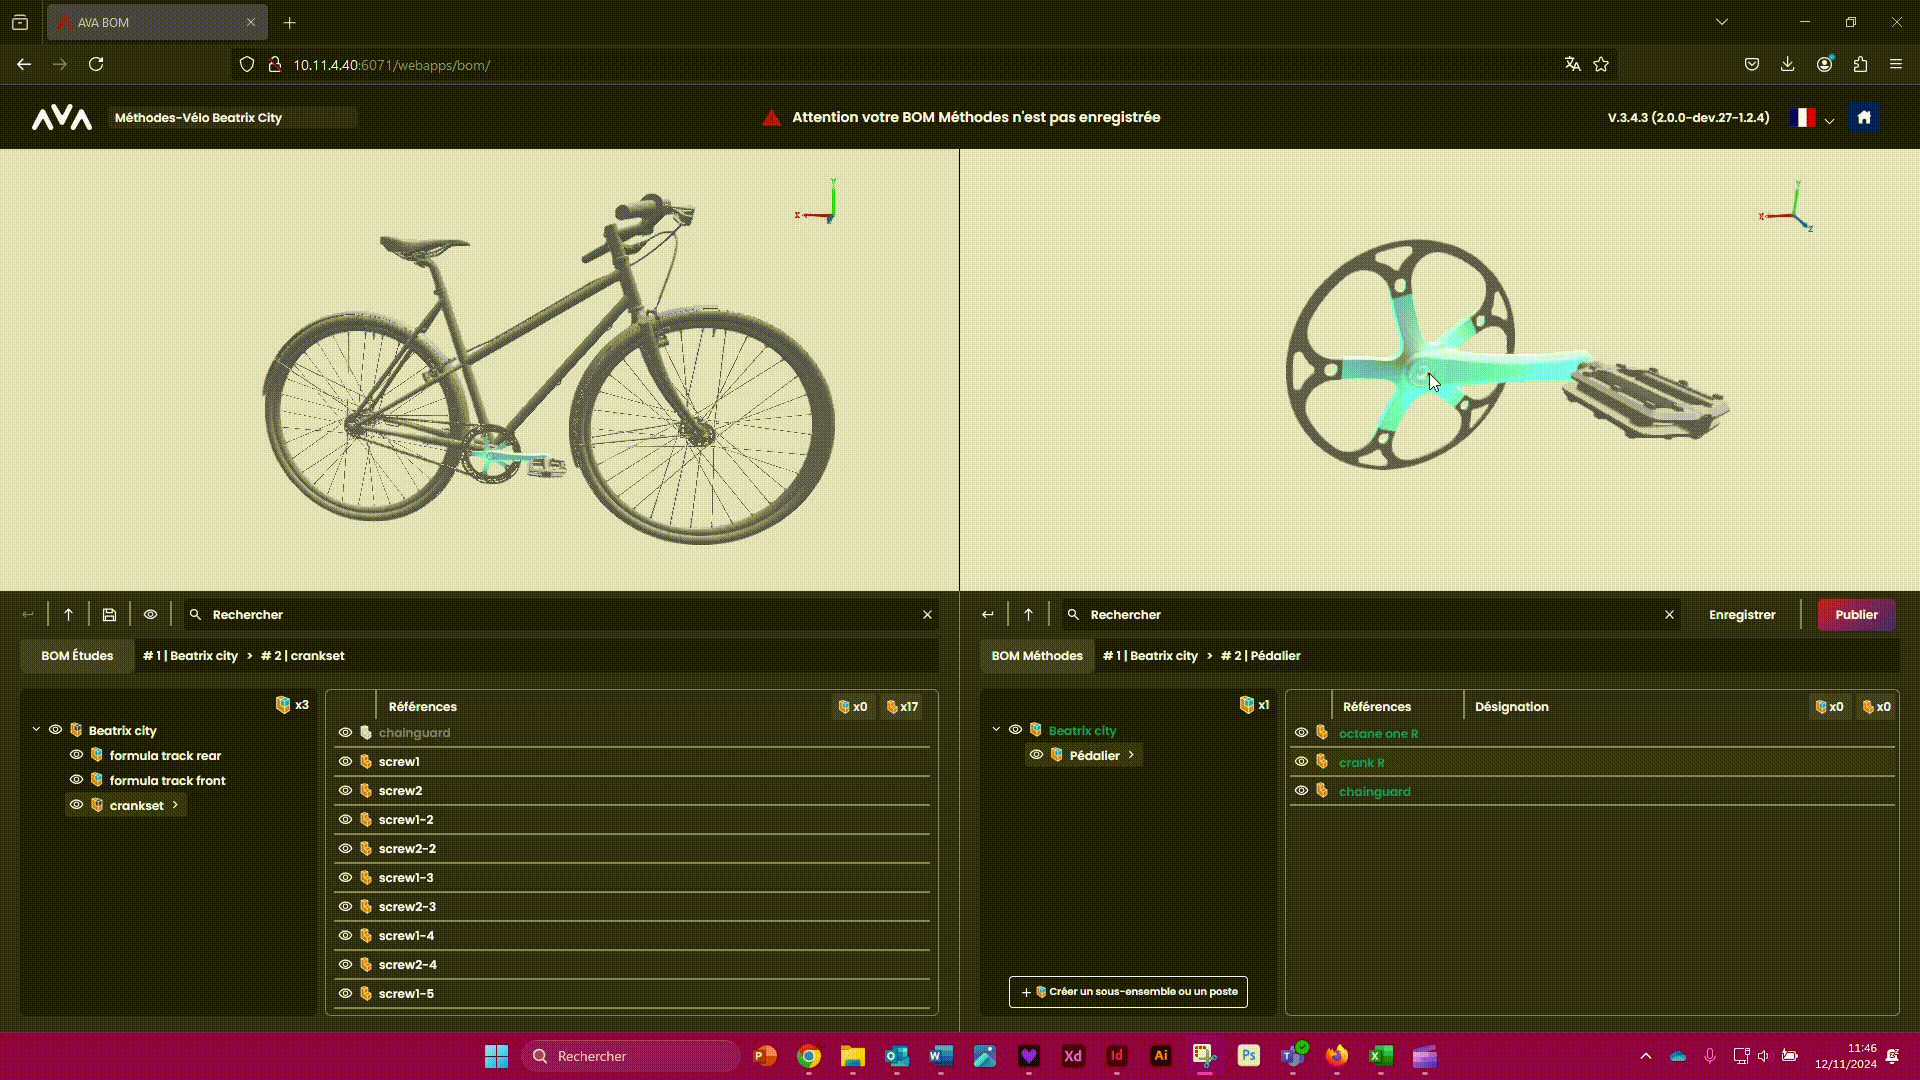The height and width of the screenshot is (1080, 1920).
Task: Collapse the Beatrix city tree in BOM Études
Action: 36,730
